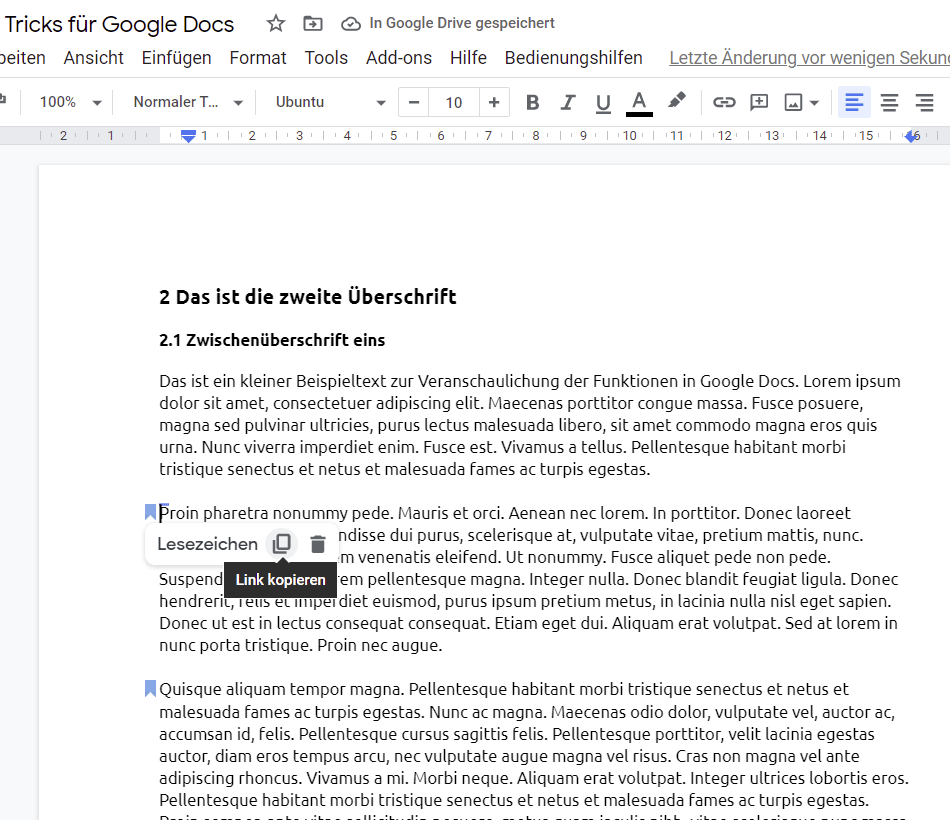
Task: Check the cloud saved status icon
Action: pos(350,24)
